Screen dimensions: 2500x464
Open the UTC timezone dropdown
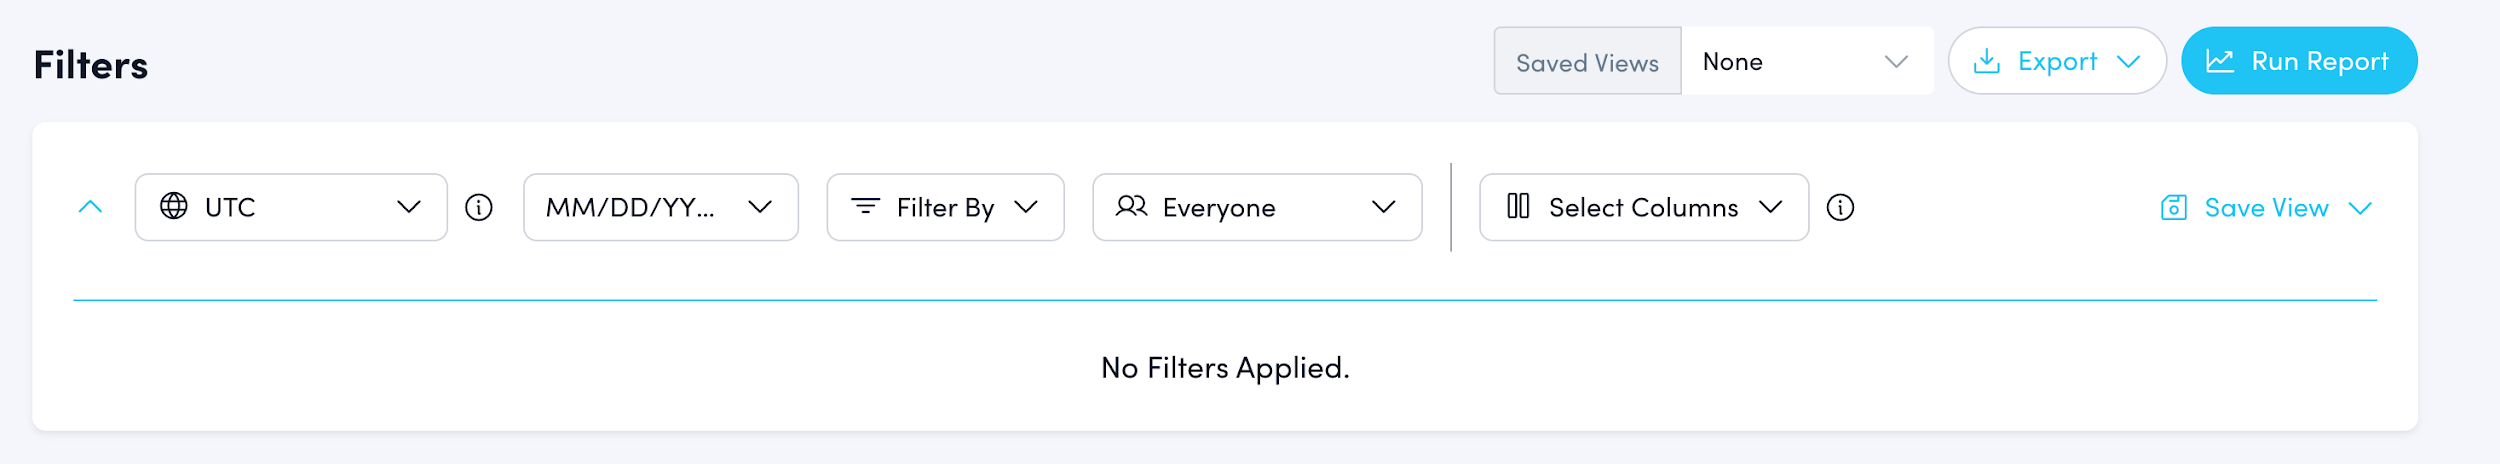click(290, 207)
